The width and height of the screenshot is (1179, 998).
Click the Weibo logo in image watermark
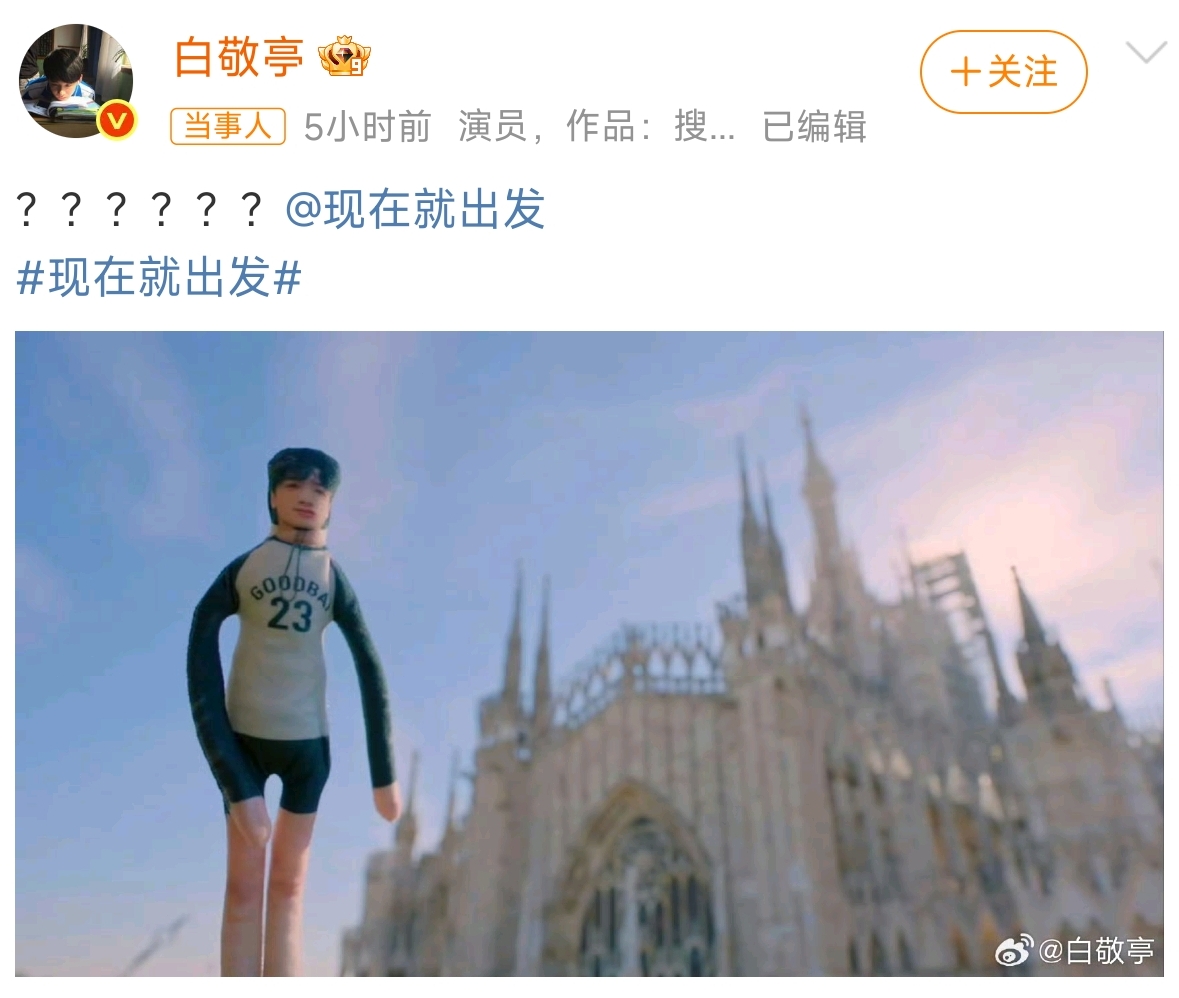pos(1014,951)
